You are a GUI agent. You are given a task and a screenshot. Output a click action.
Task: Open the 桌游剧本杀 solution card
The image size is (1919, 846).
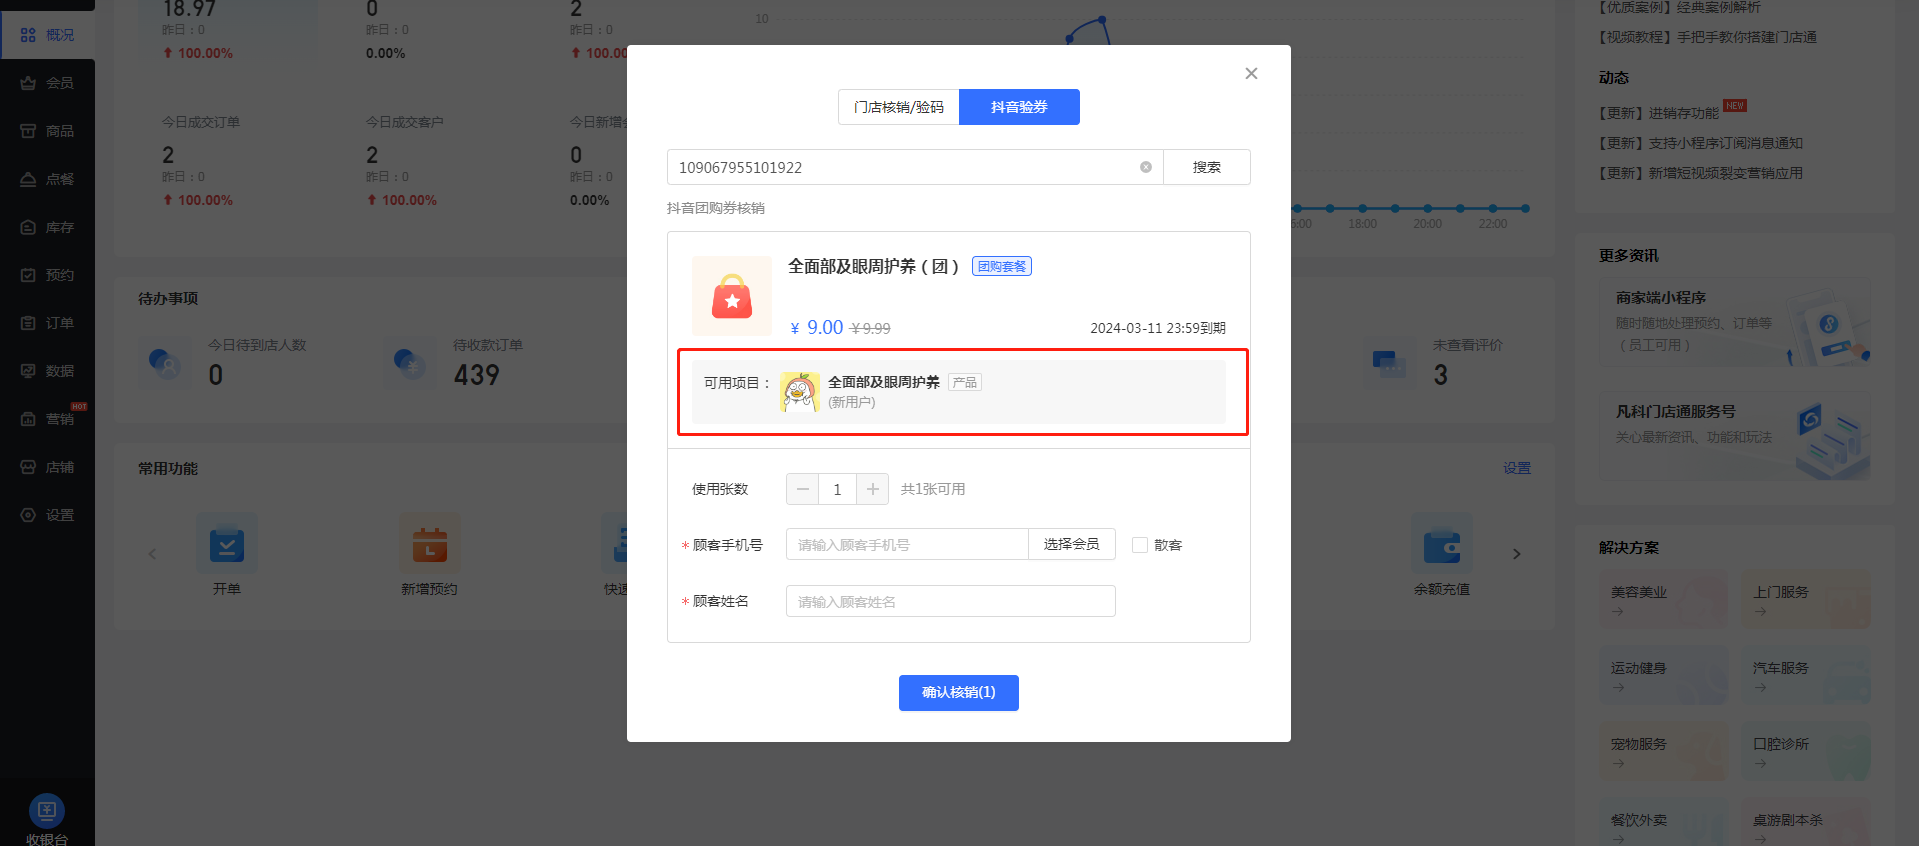[1806, 823]
